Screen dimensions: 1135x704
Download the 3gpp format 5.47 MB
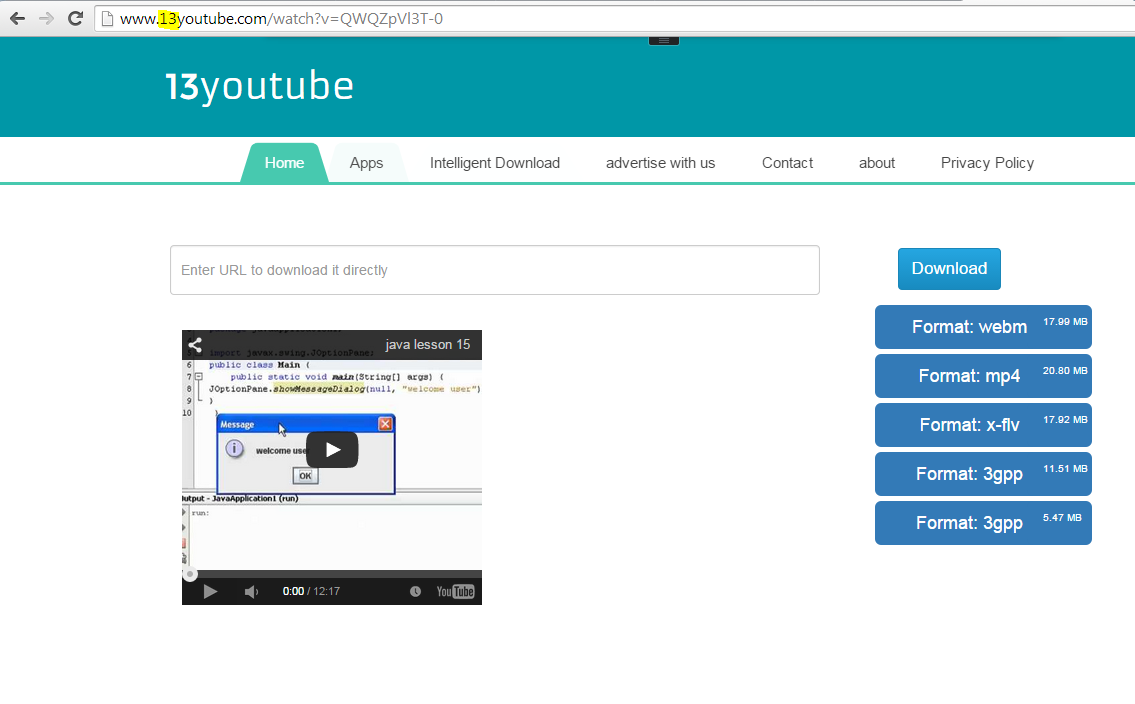pyautogui.click(x=983, y=523)
